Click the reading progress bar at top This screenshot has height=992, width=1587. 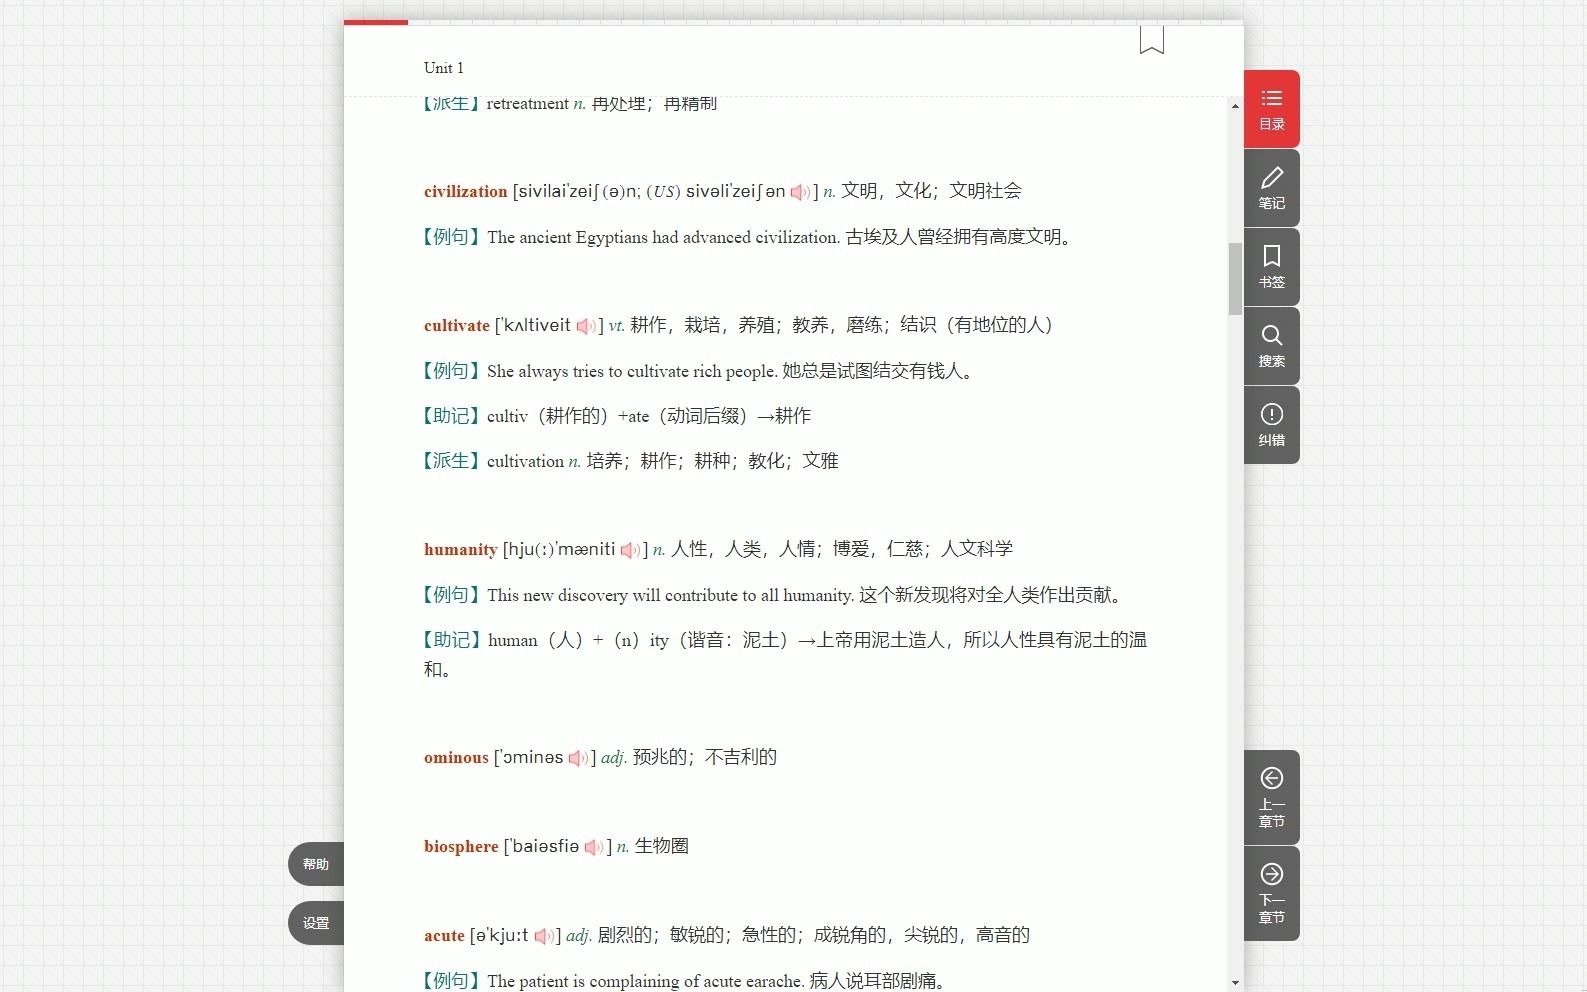[x=794, y=22]
